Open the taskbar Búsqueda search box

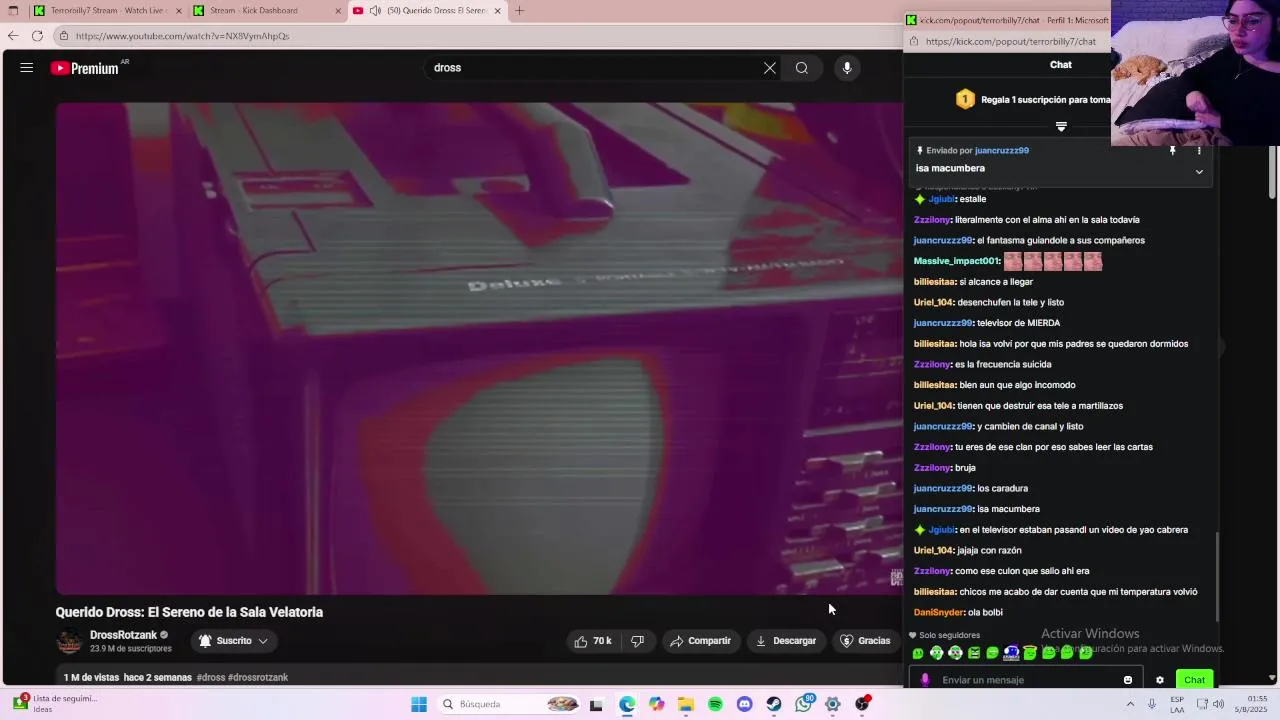[x=510, y=704]
